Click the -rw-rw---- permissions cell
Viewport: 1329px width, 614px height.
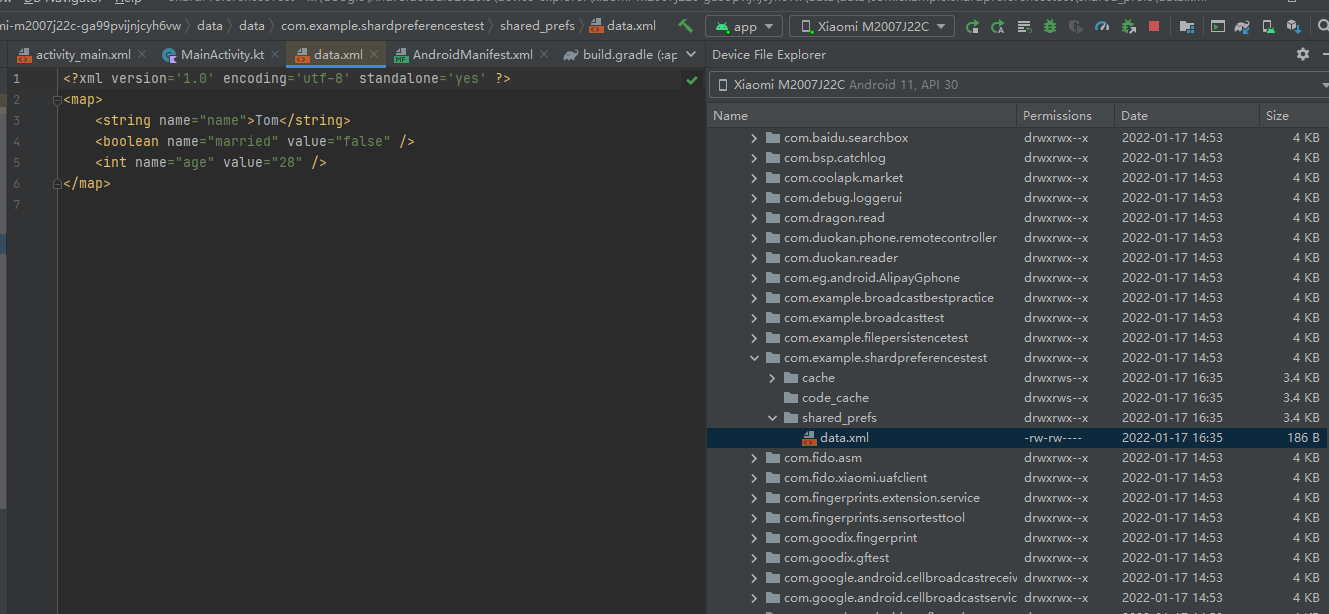point(1053,438)
